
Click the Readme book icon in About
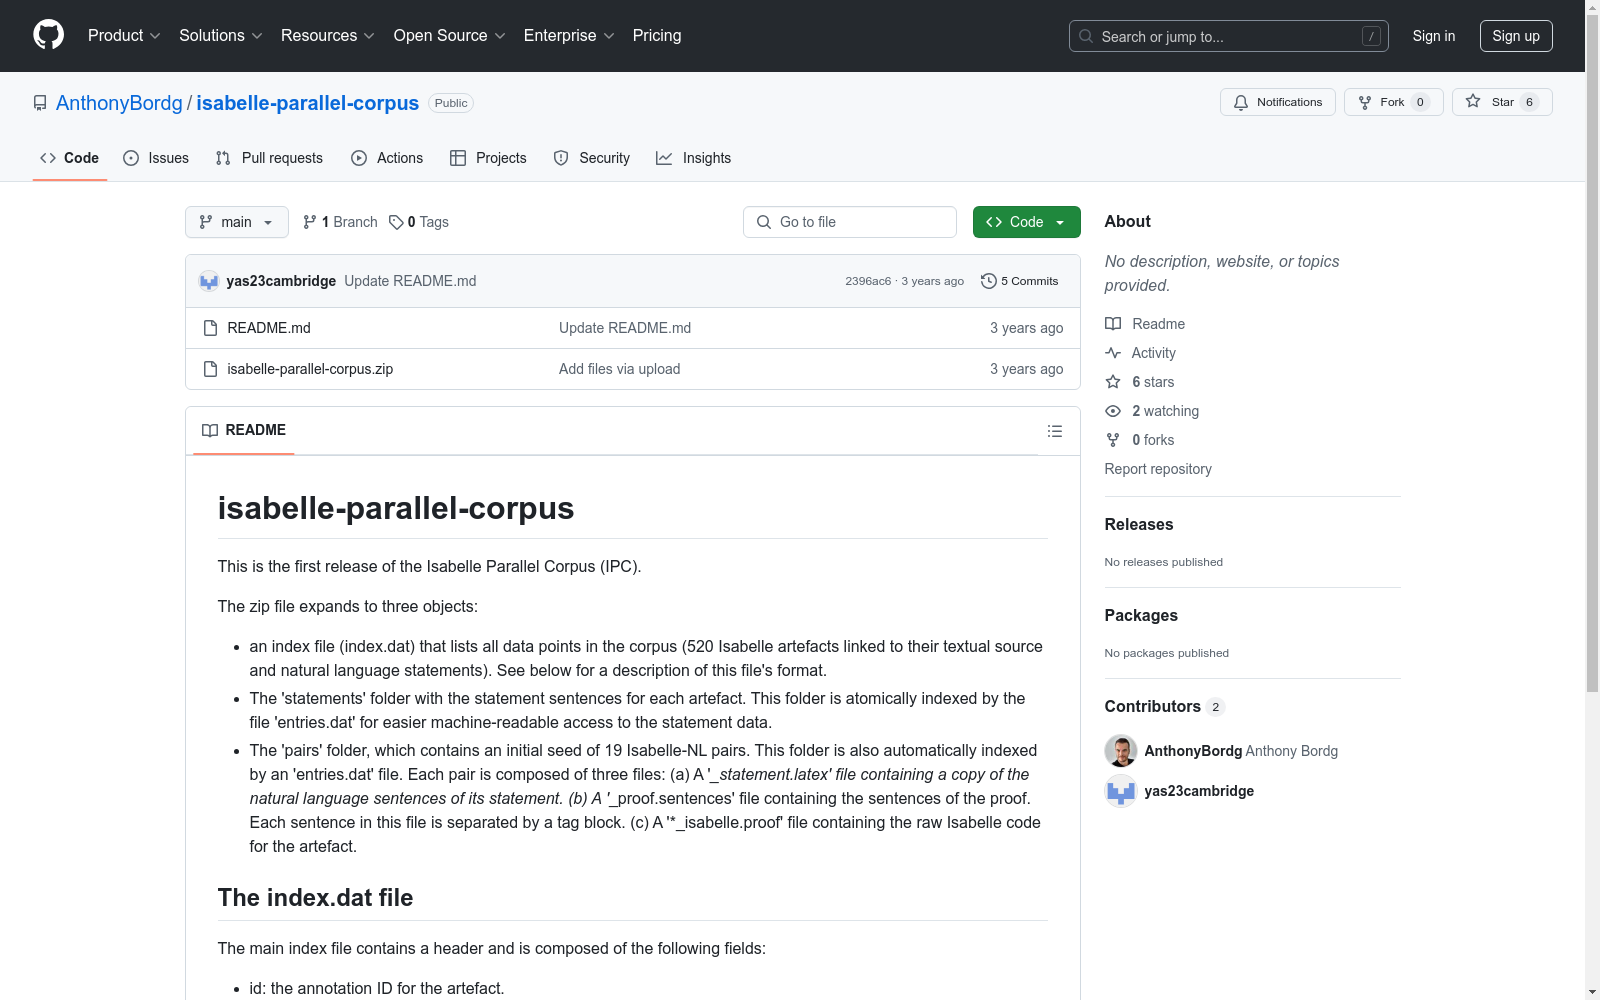pyautogui.click(x=1113, y=324)
